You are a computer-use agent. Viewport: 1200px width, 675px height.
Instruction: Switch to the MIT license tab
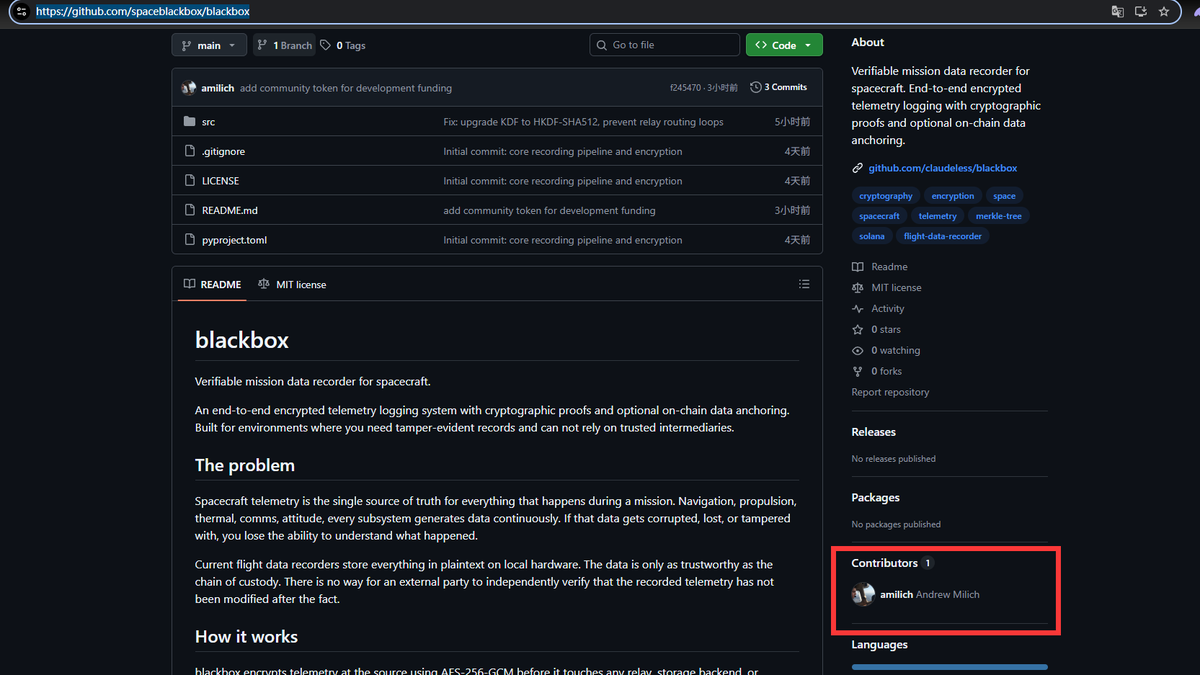[x=292, y=285]
